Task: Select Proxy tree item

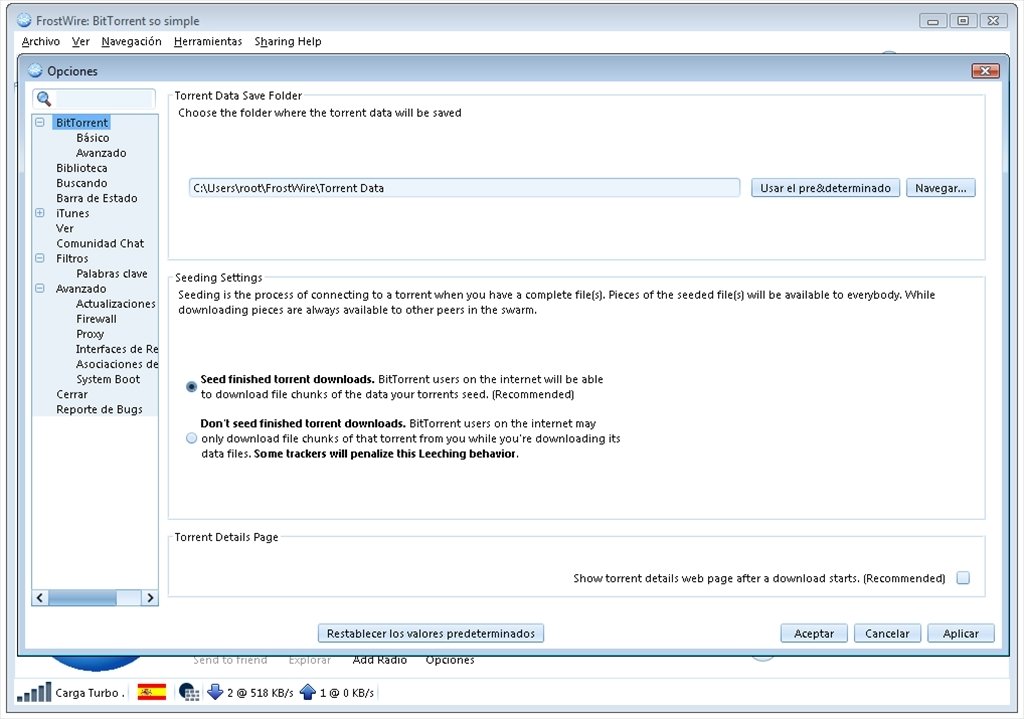Action: pos(90,334)
